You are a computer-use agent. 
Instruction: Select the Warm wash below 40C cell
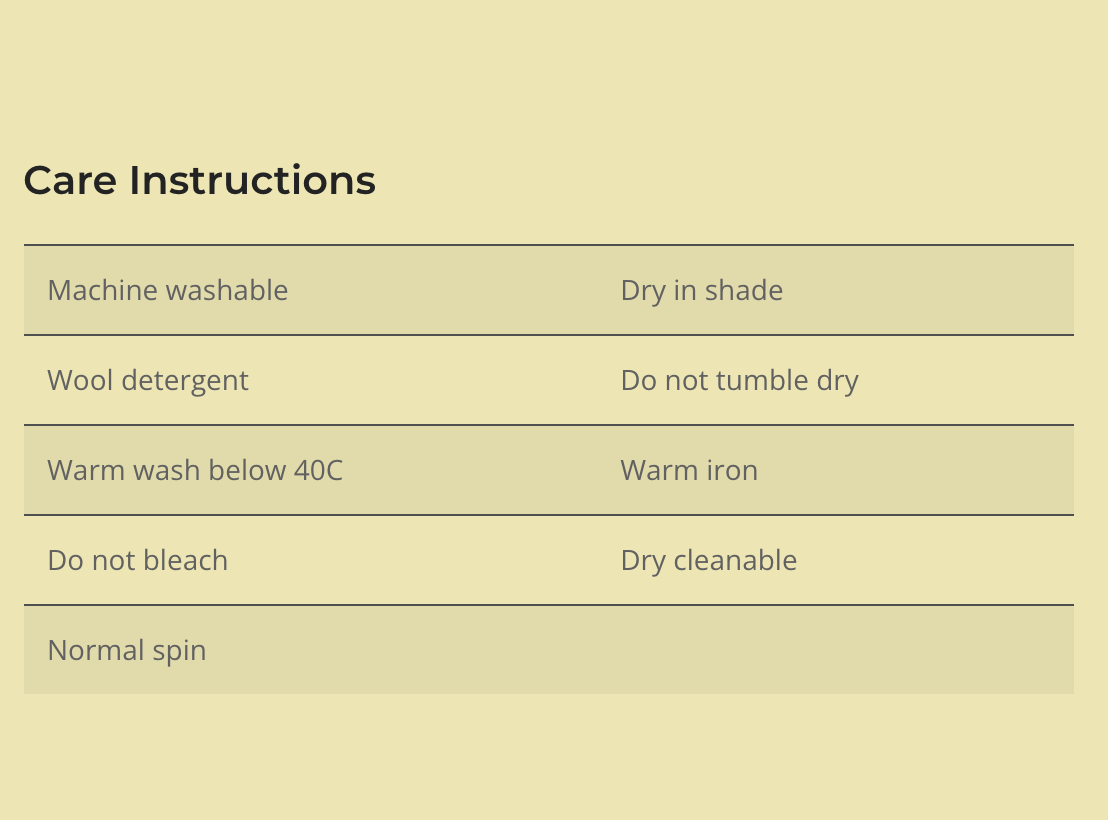[195, 471]
